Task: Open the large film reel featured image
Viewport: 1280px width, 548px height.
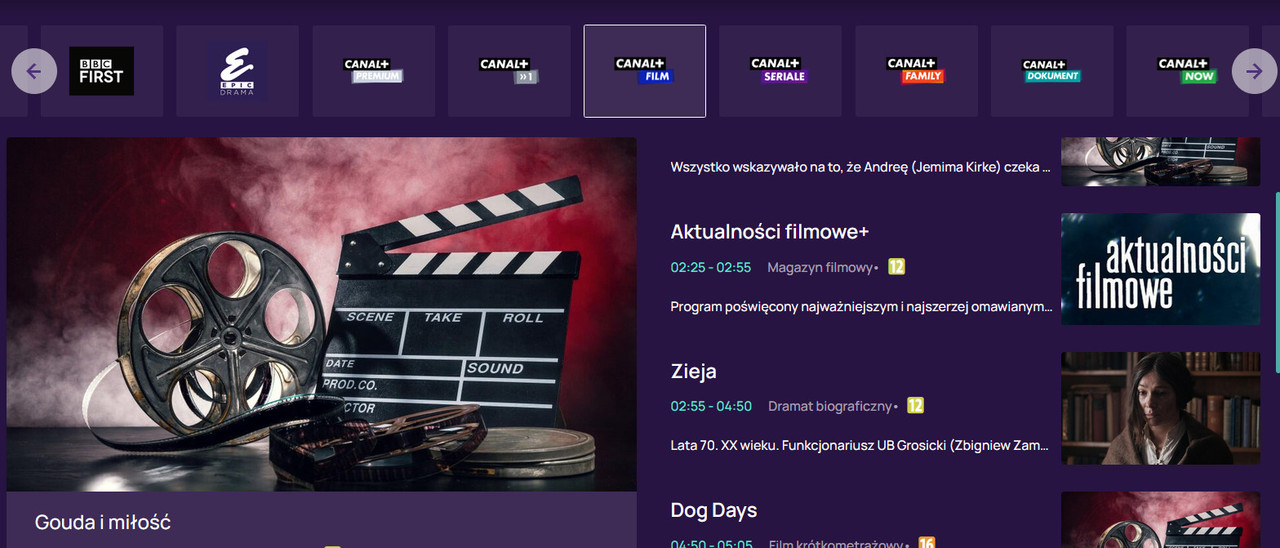Action: tap(322, 314)
